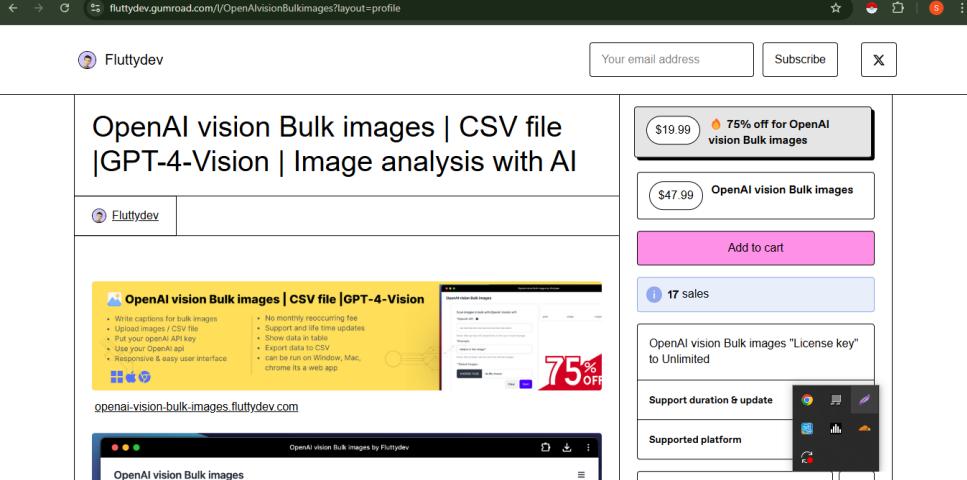967x480 pixels.
Task: Click the Your email address field
Action: click(671, 60)
